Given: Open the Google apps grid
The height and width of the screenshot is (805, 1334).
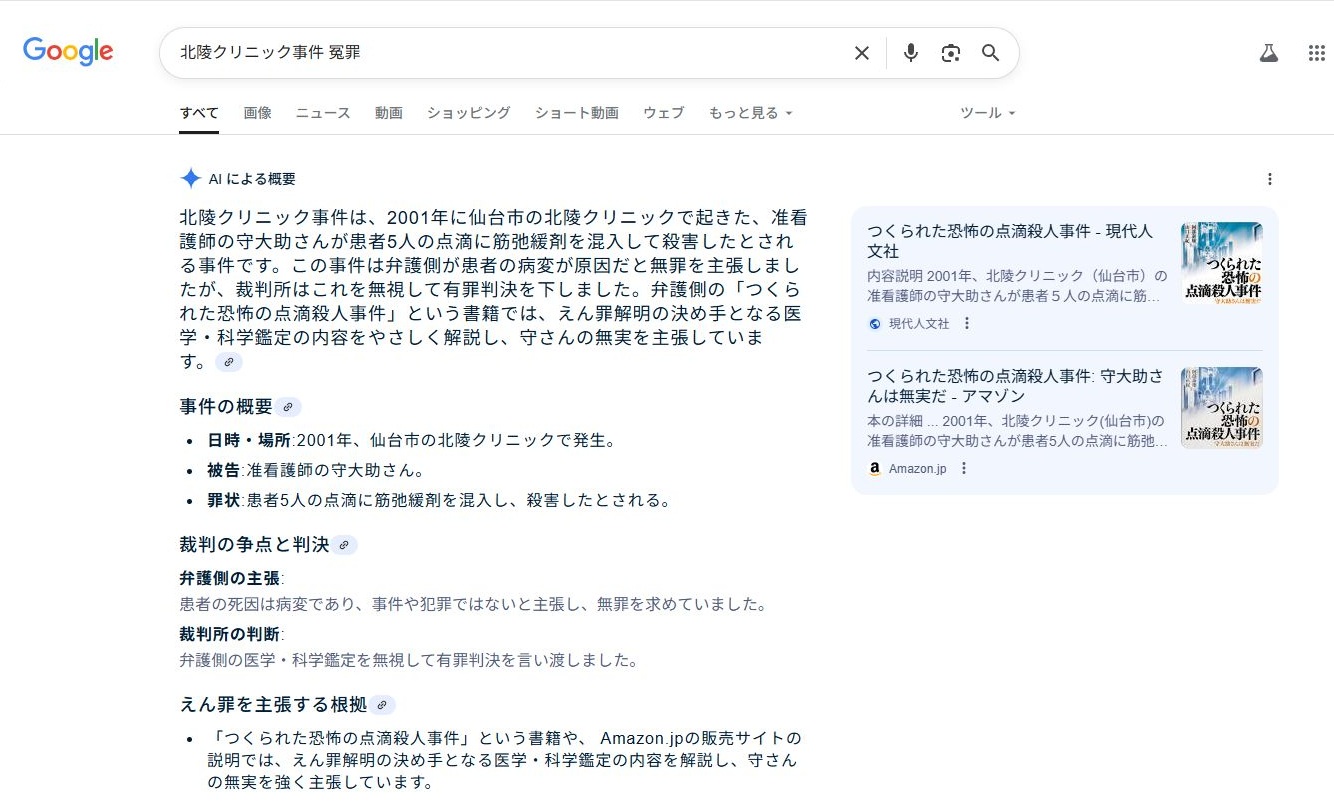Looking at the screenshot, I should pyautogui.click(x=1316, y=53).
